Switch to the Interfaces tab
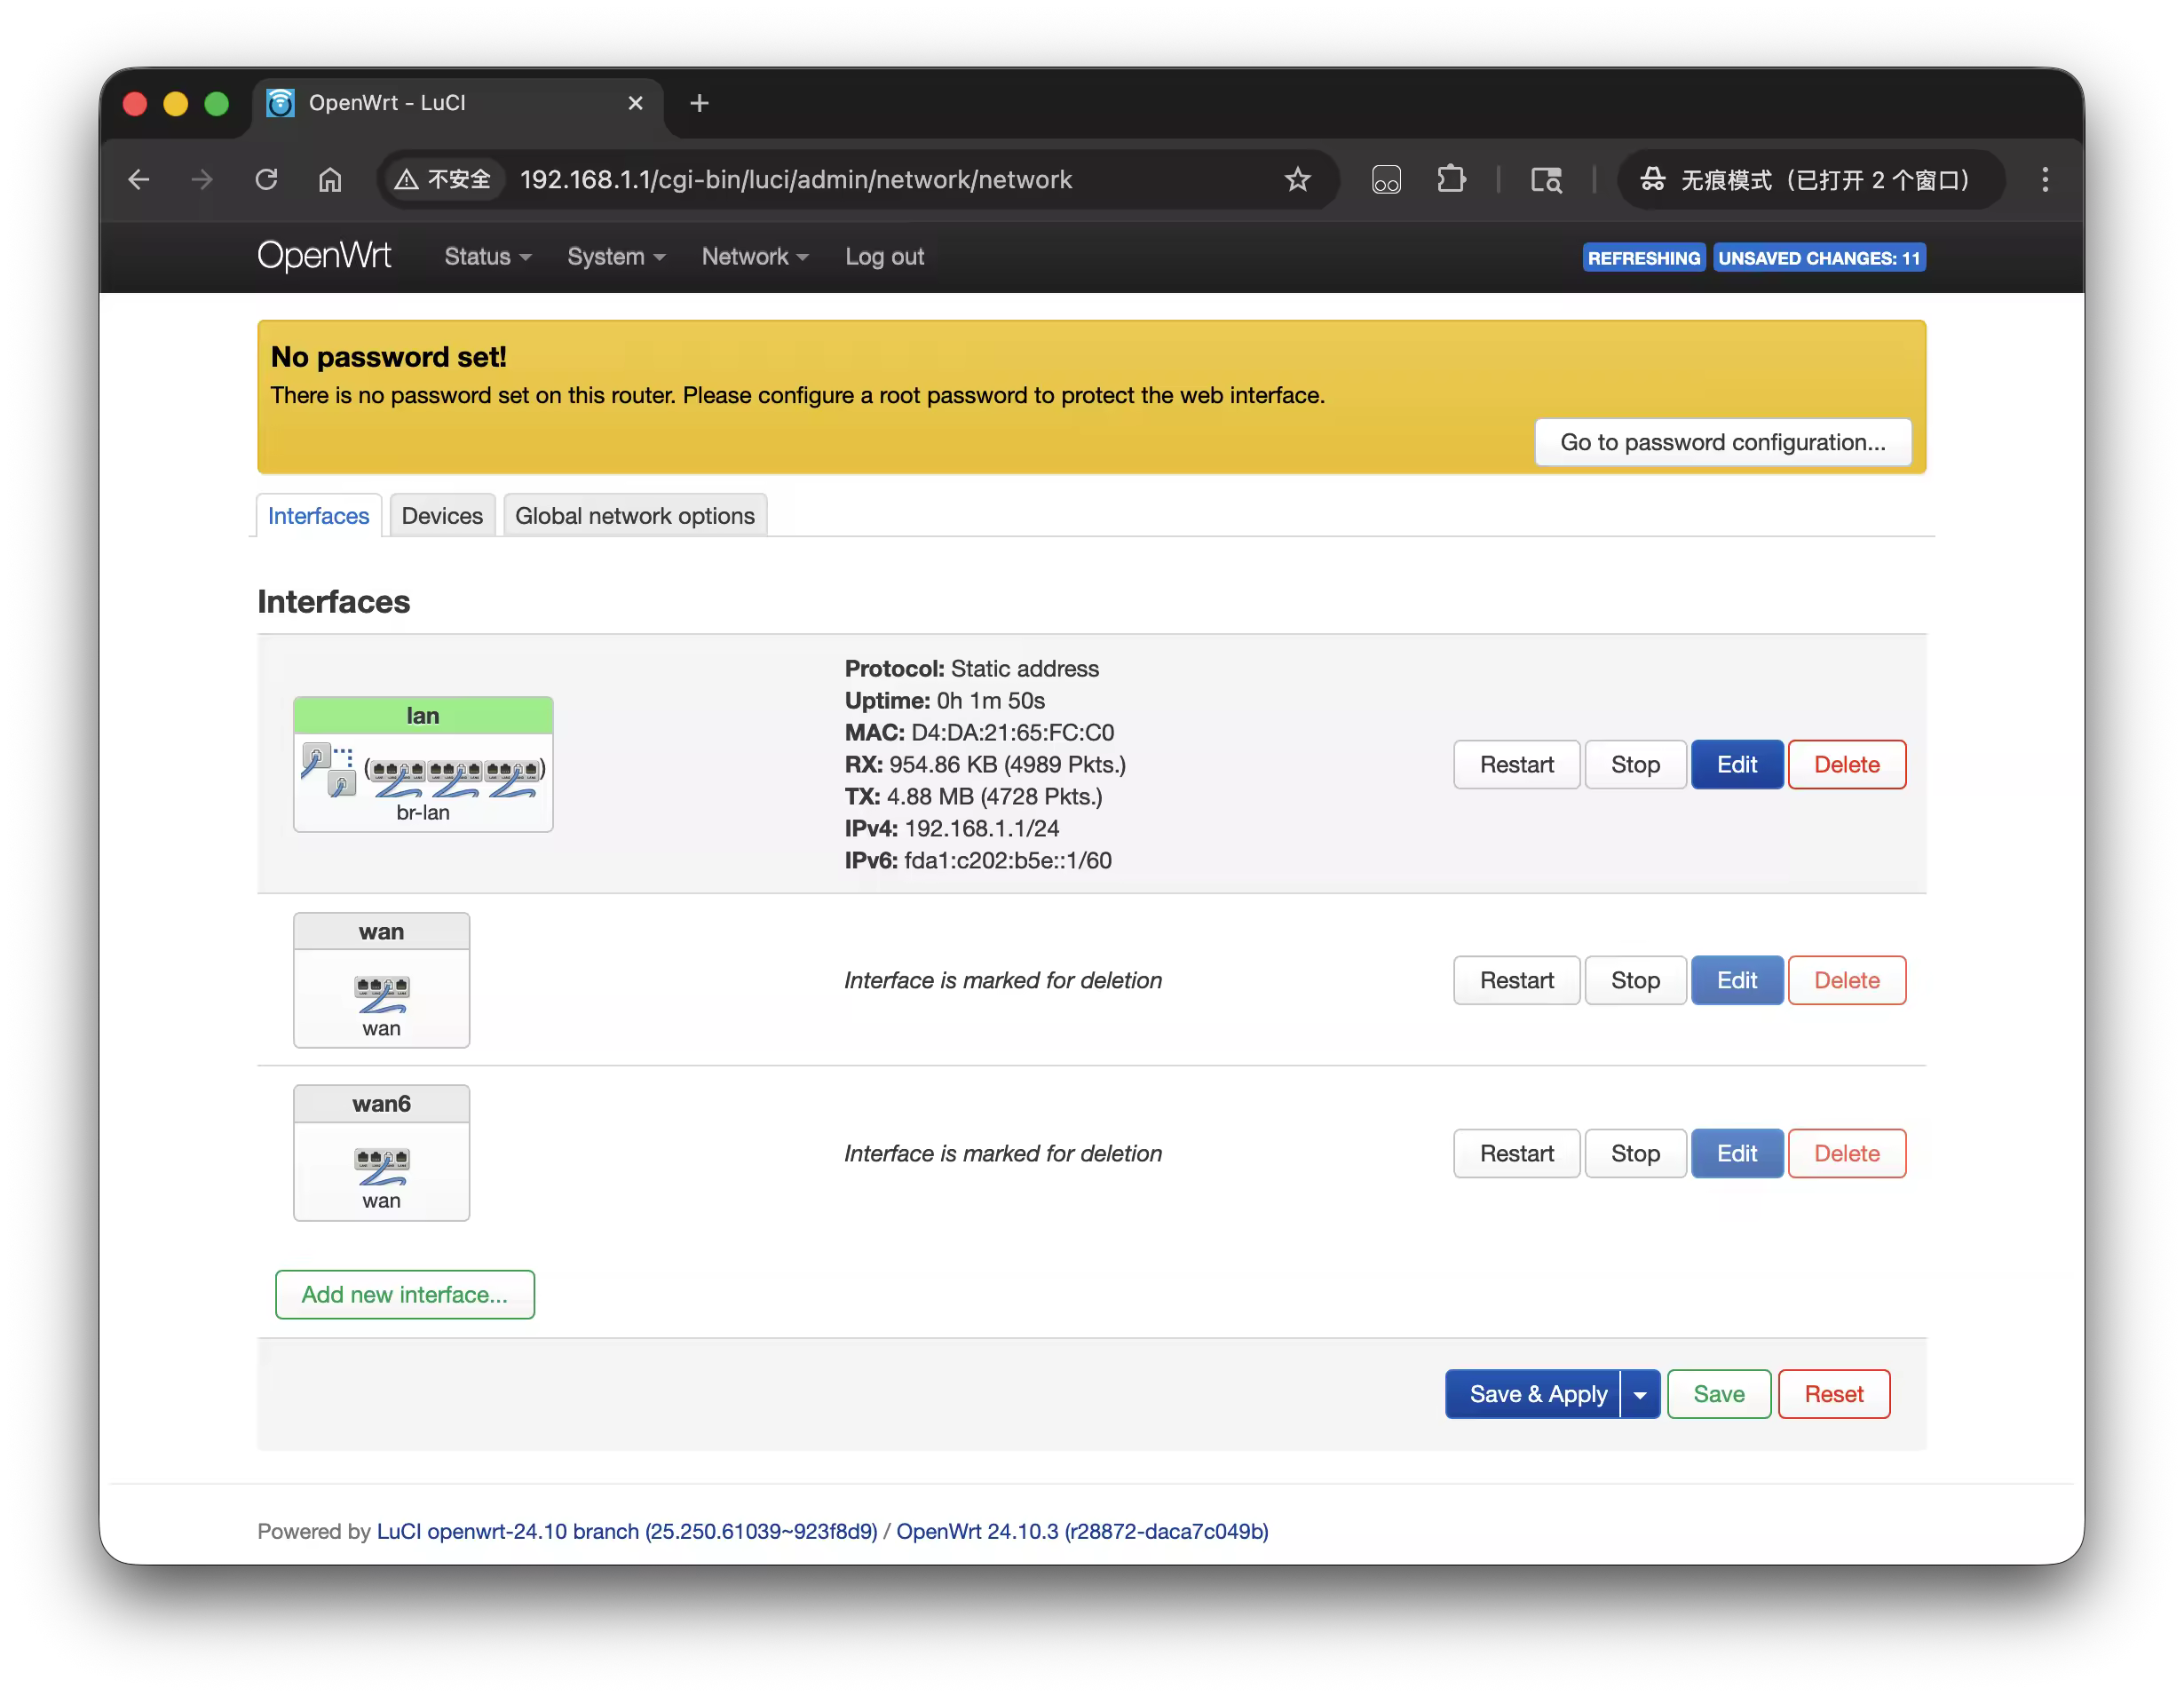 click(x=319, y=516)
